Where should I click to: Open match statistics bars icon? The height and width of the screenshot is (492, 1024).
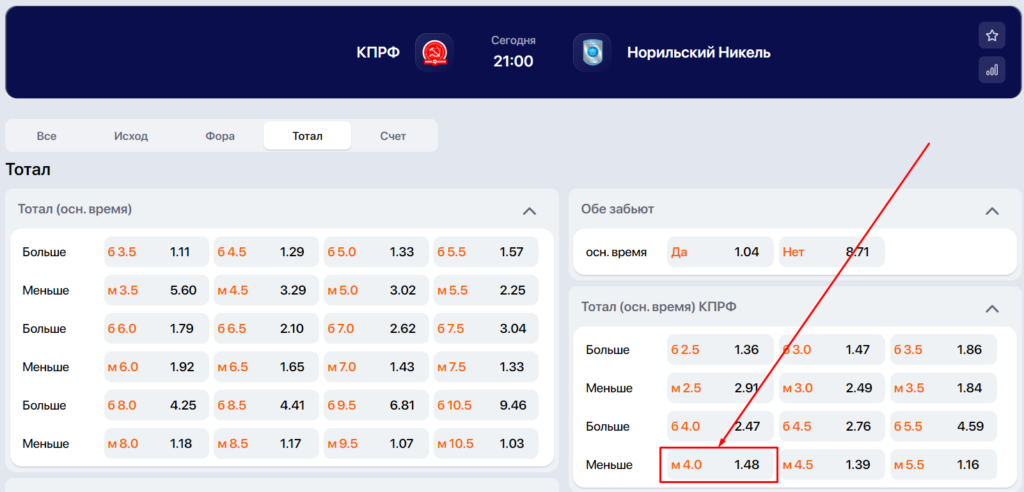991,70
